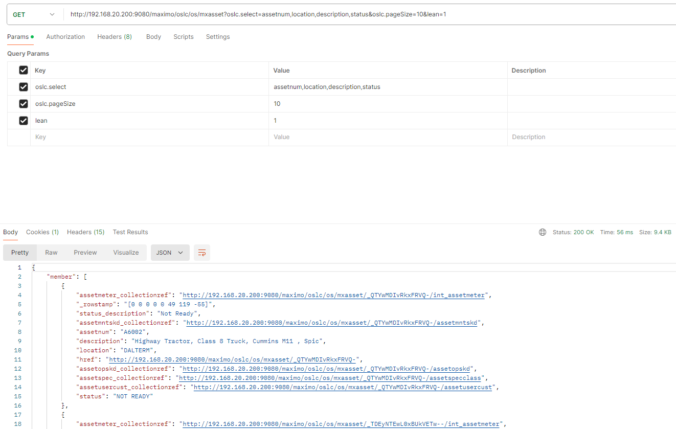This screenshot has height=429, width=676.
Task: Select the Preview response view
Action: 85,253
